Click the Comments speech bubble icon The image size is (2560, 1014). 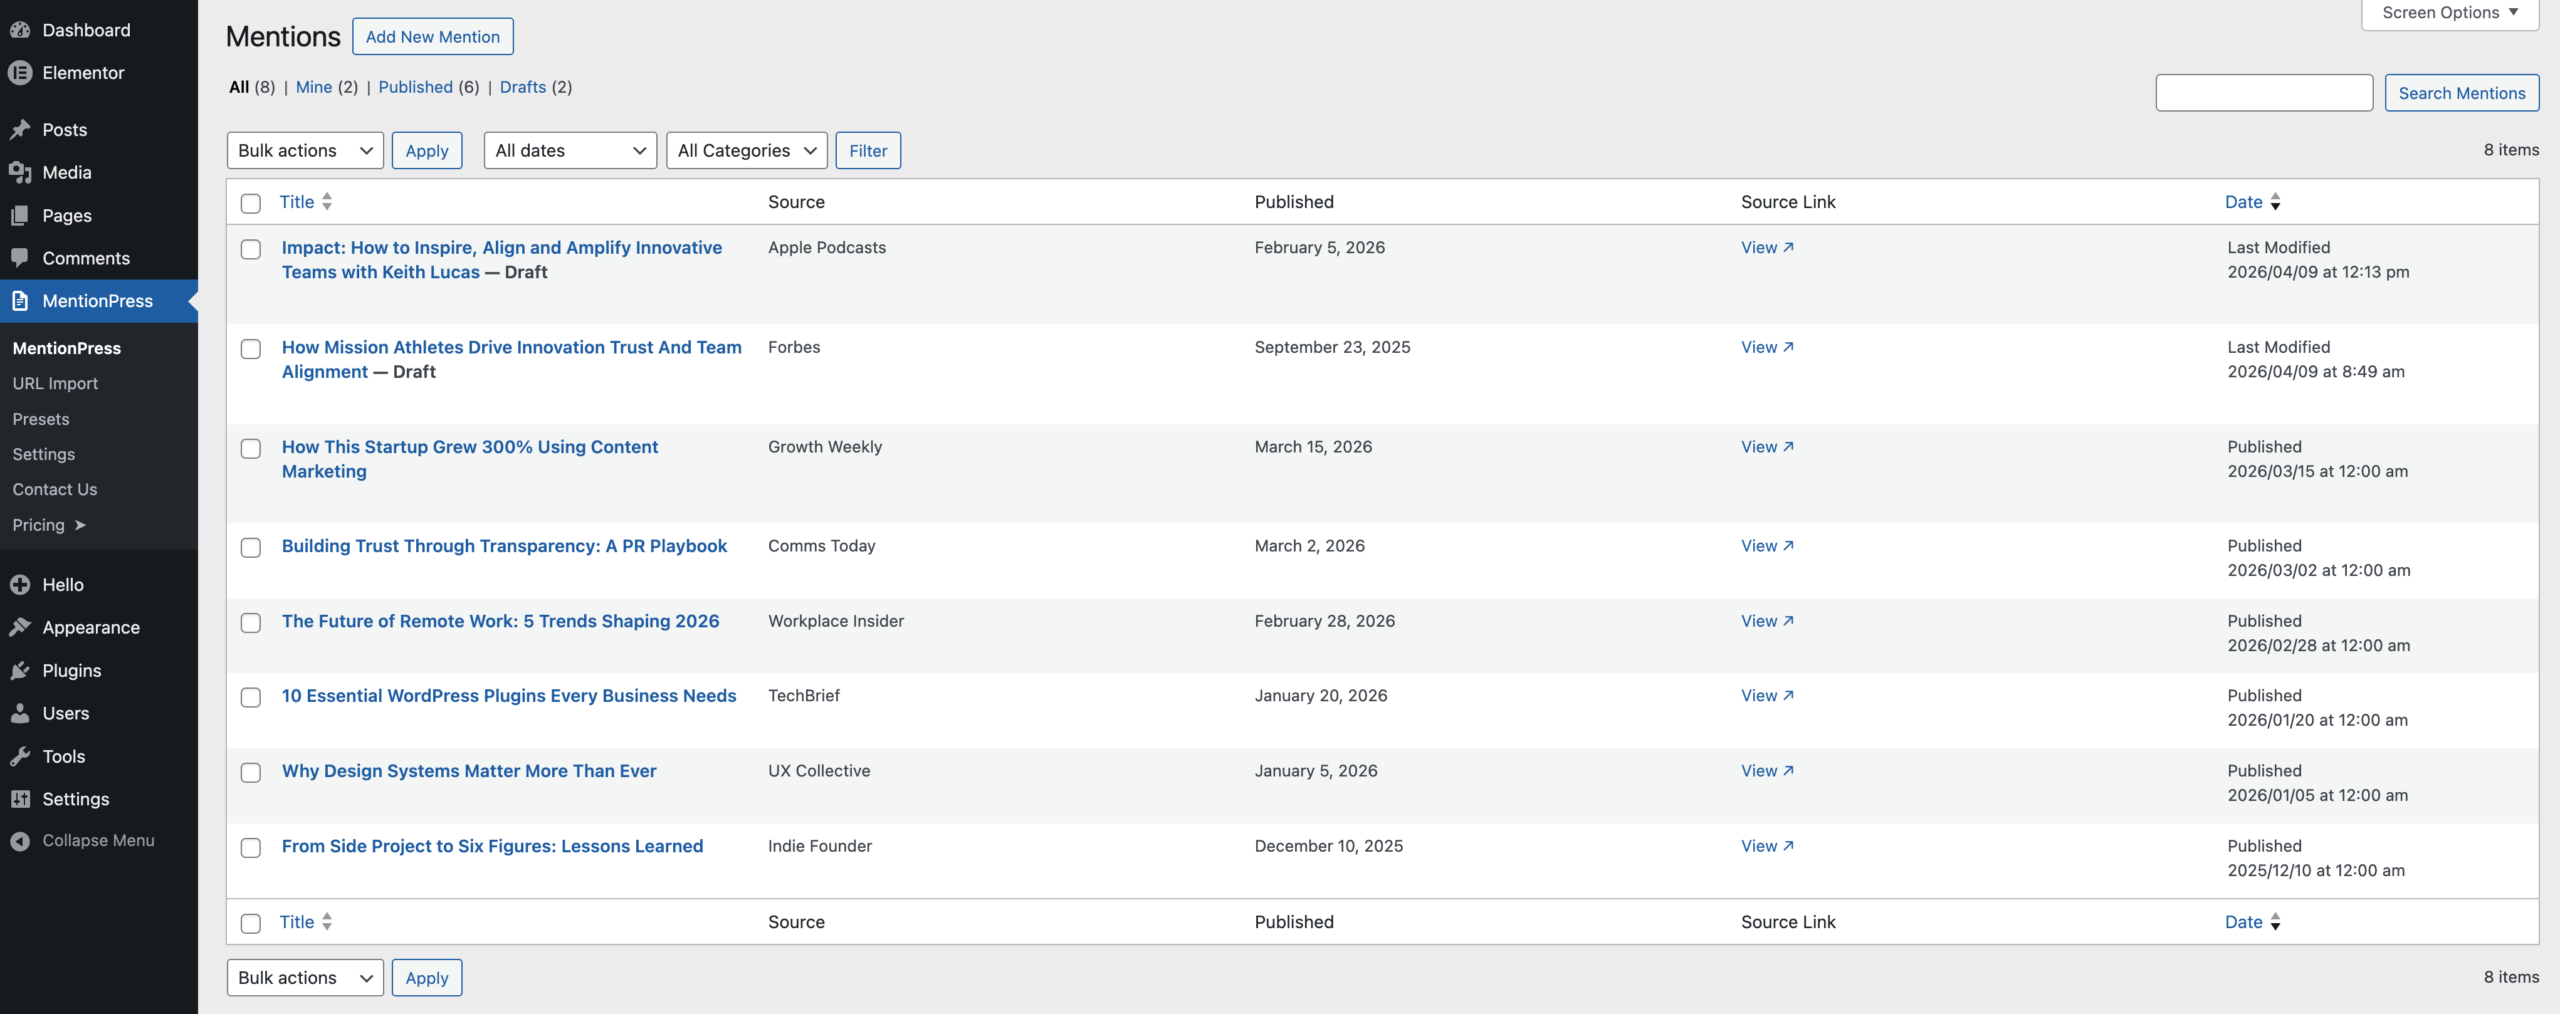click(x=20, y=258)
